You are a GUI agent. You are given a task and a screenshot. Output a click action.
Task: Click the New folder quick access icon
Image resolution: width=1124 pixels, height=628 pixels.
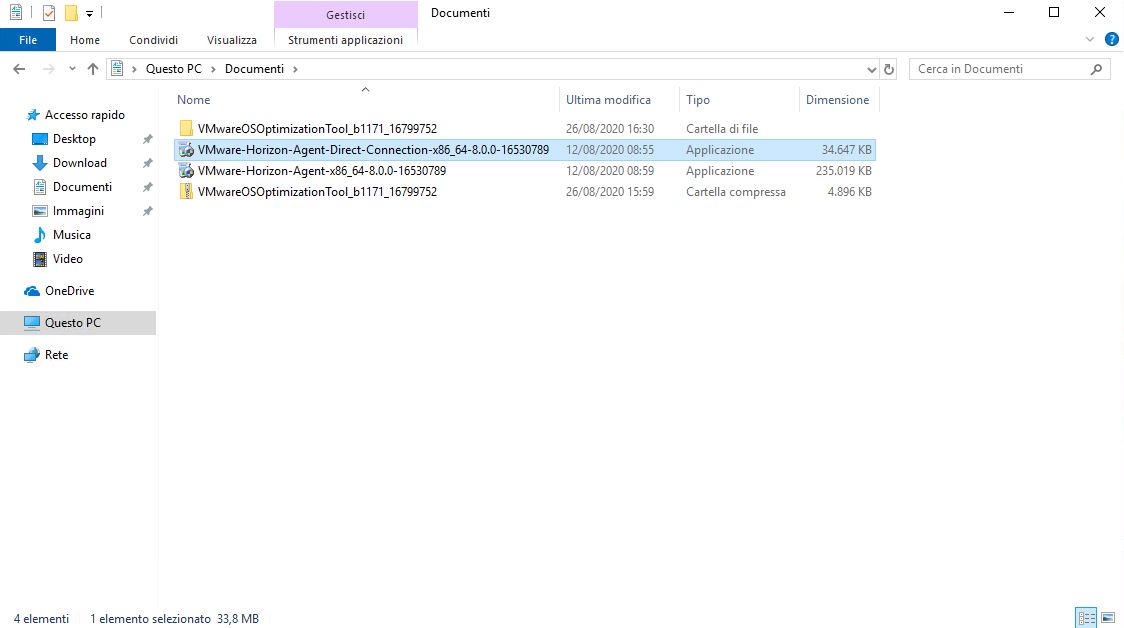[x=71, y=13]
